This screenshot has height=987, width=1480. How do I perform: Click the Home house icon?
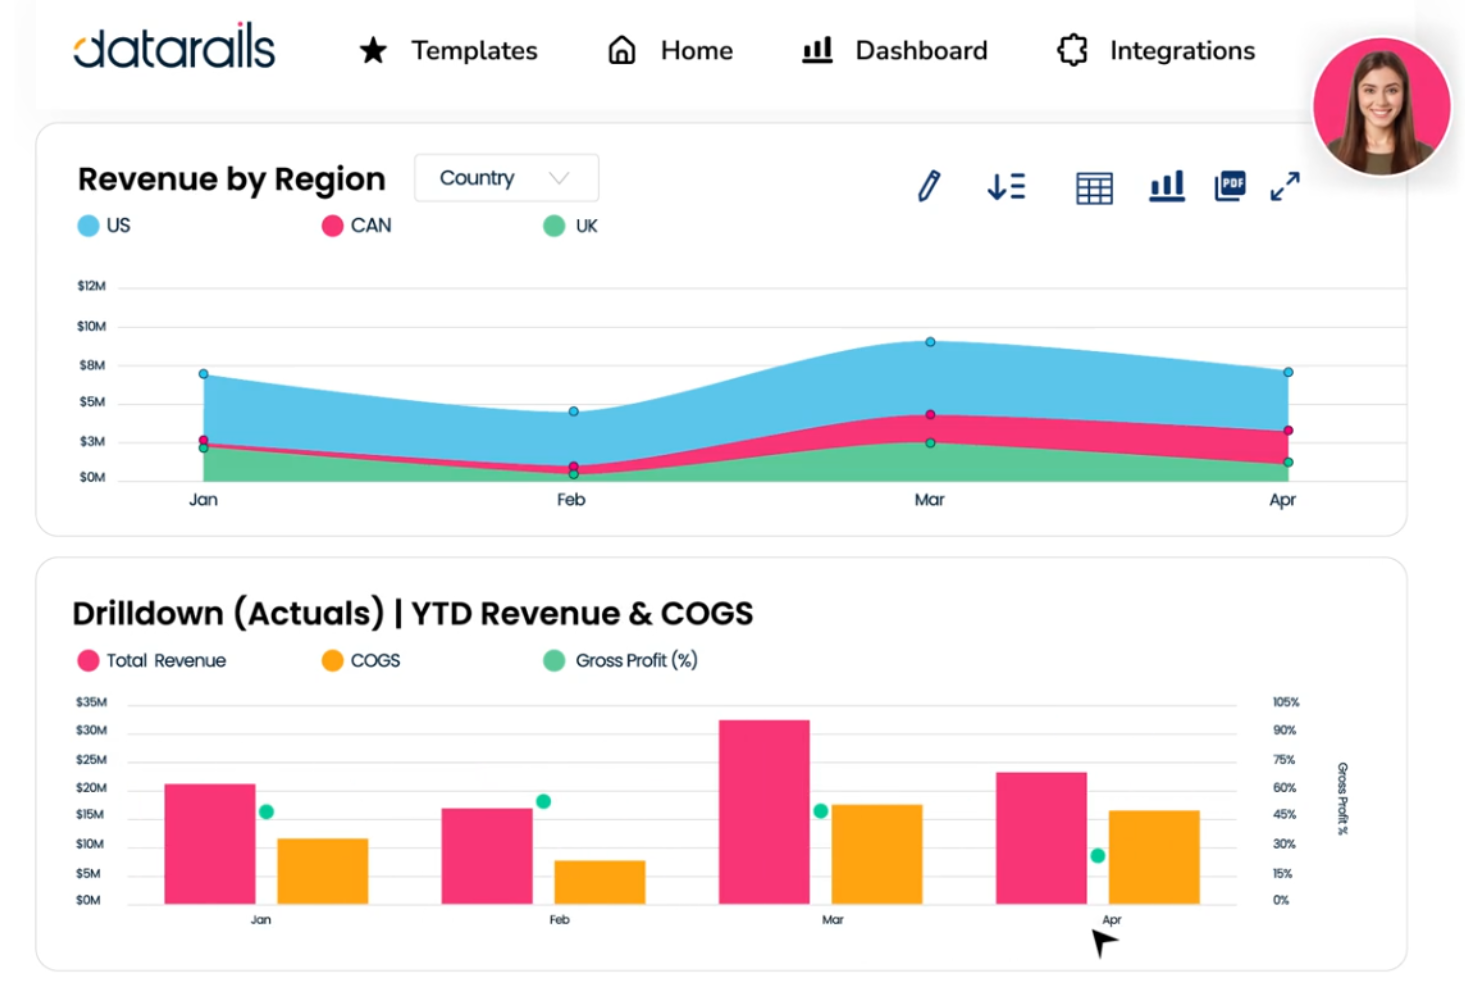click(621, 50)
